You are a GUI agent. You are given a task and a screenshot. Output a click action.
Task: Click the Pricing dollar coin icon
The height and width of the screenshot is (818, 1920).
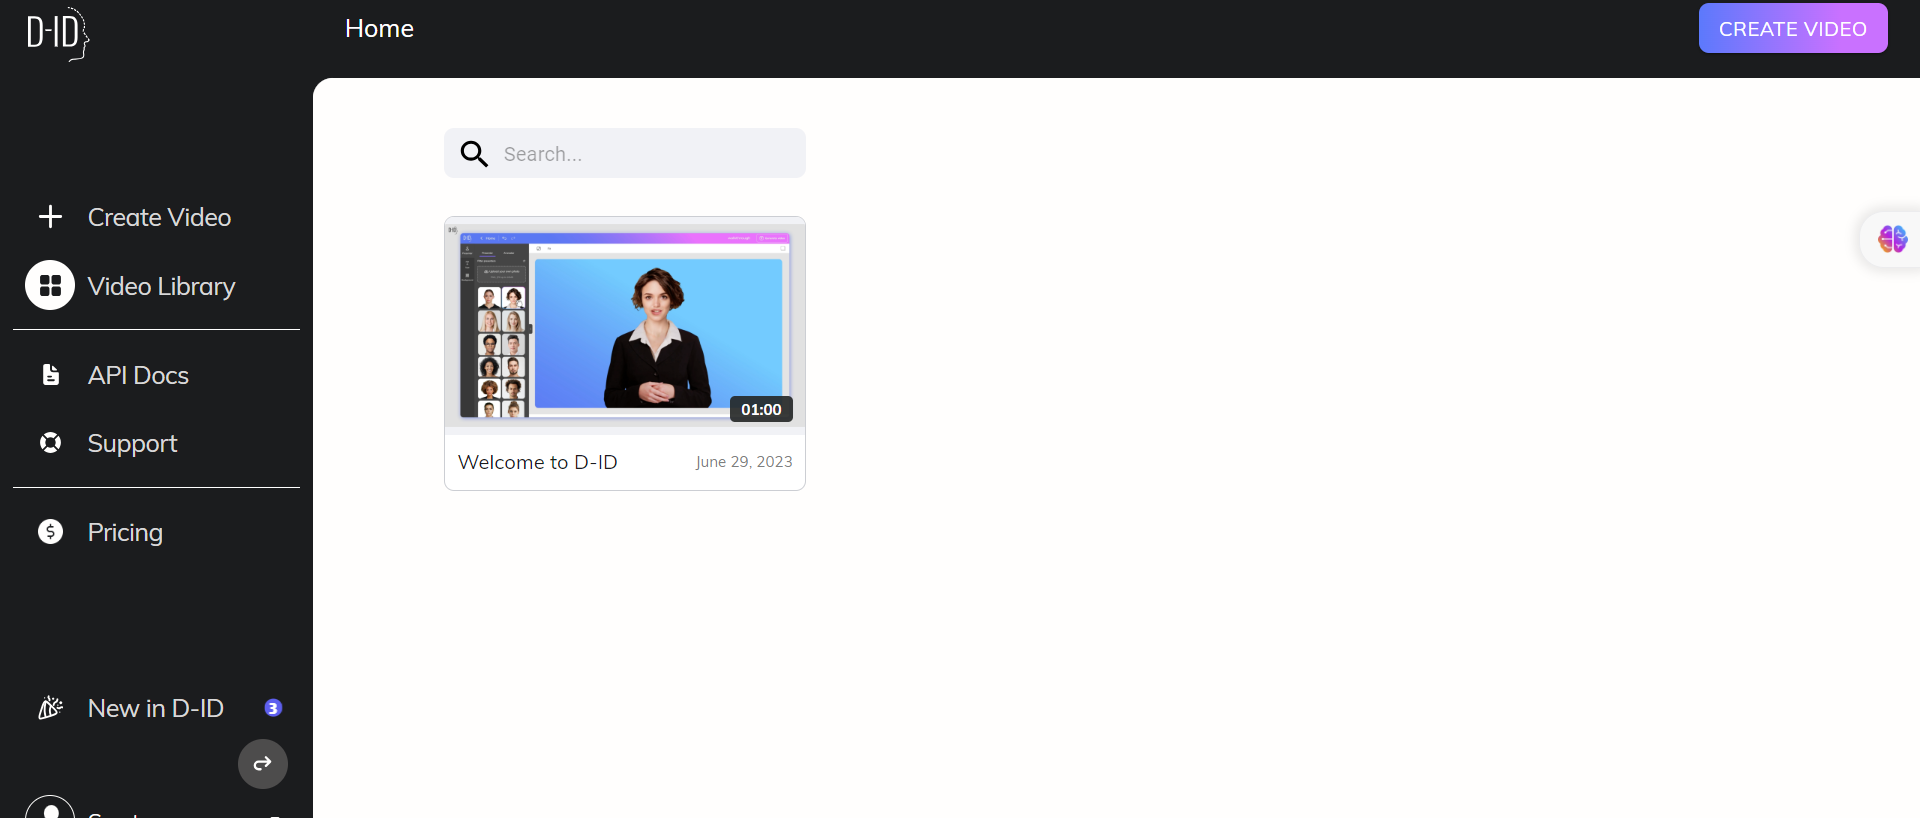[50, 532]
